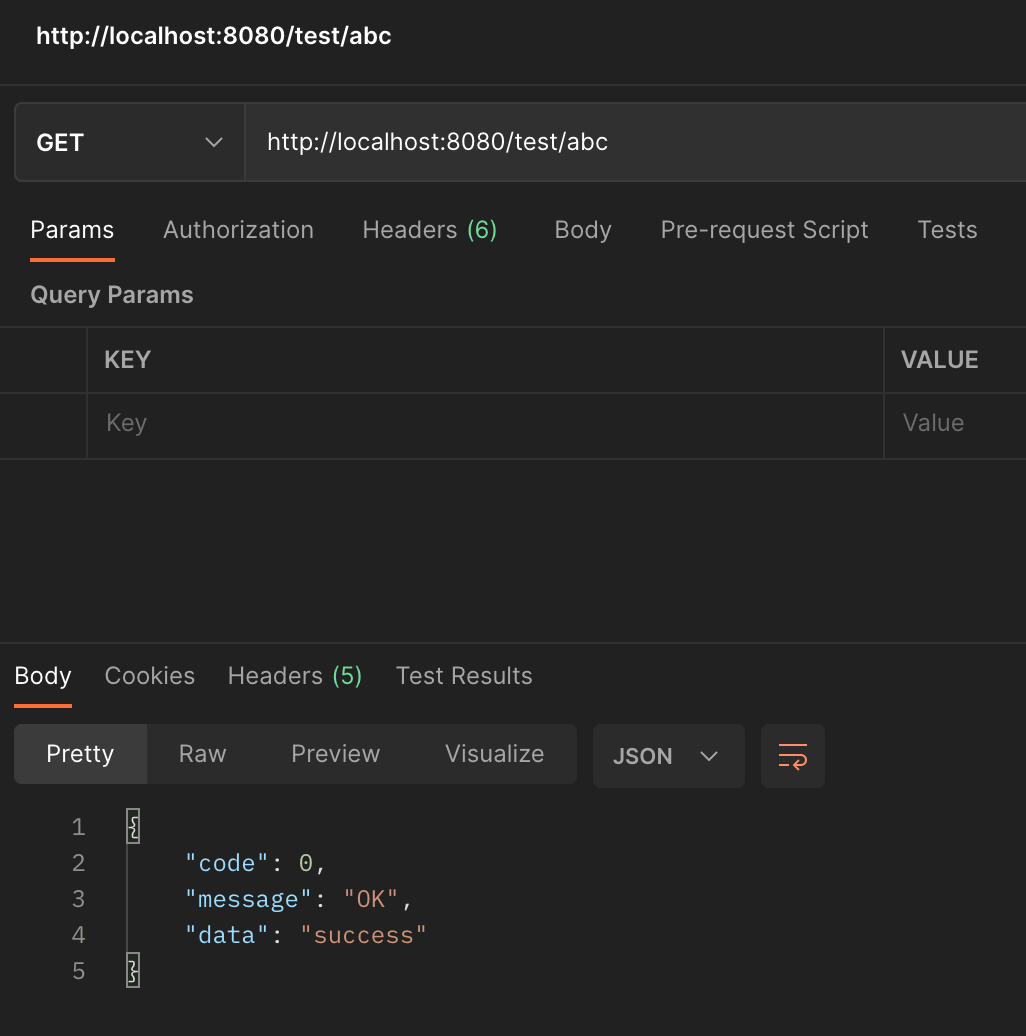Show the response Headers (5) tab

tap(294, 676)
